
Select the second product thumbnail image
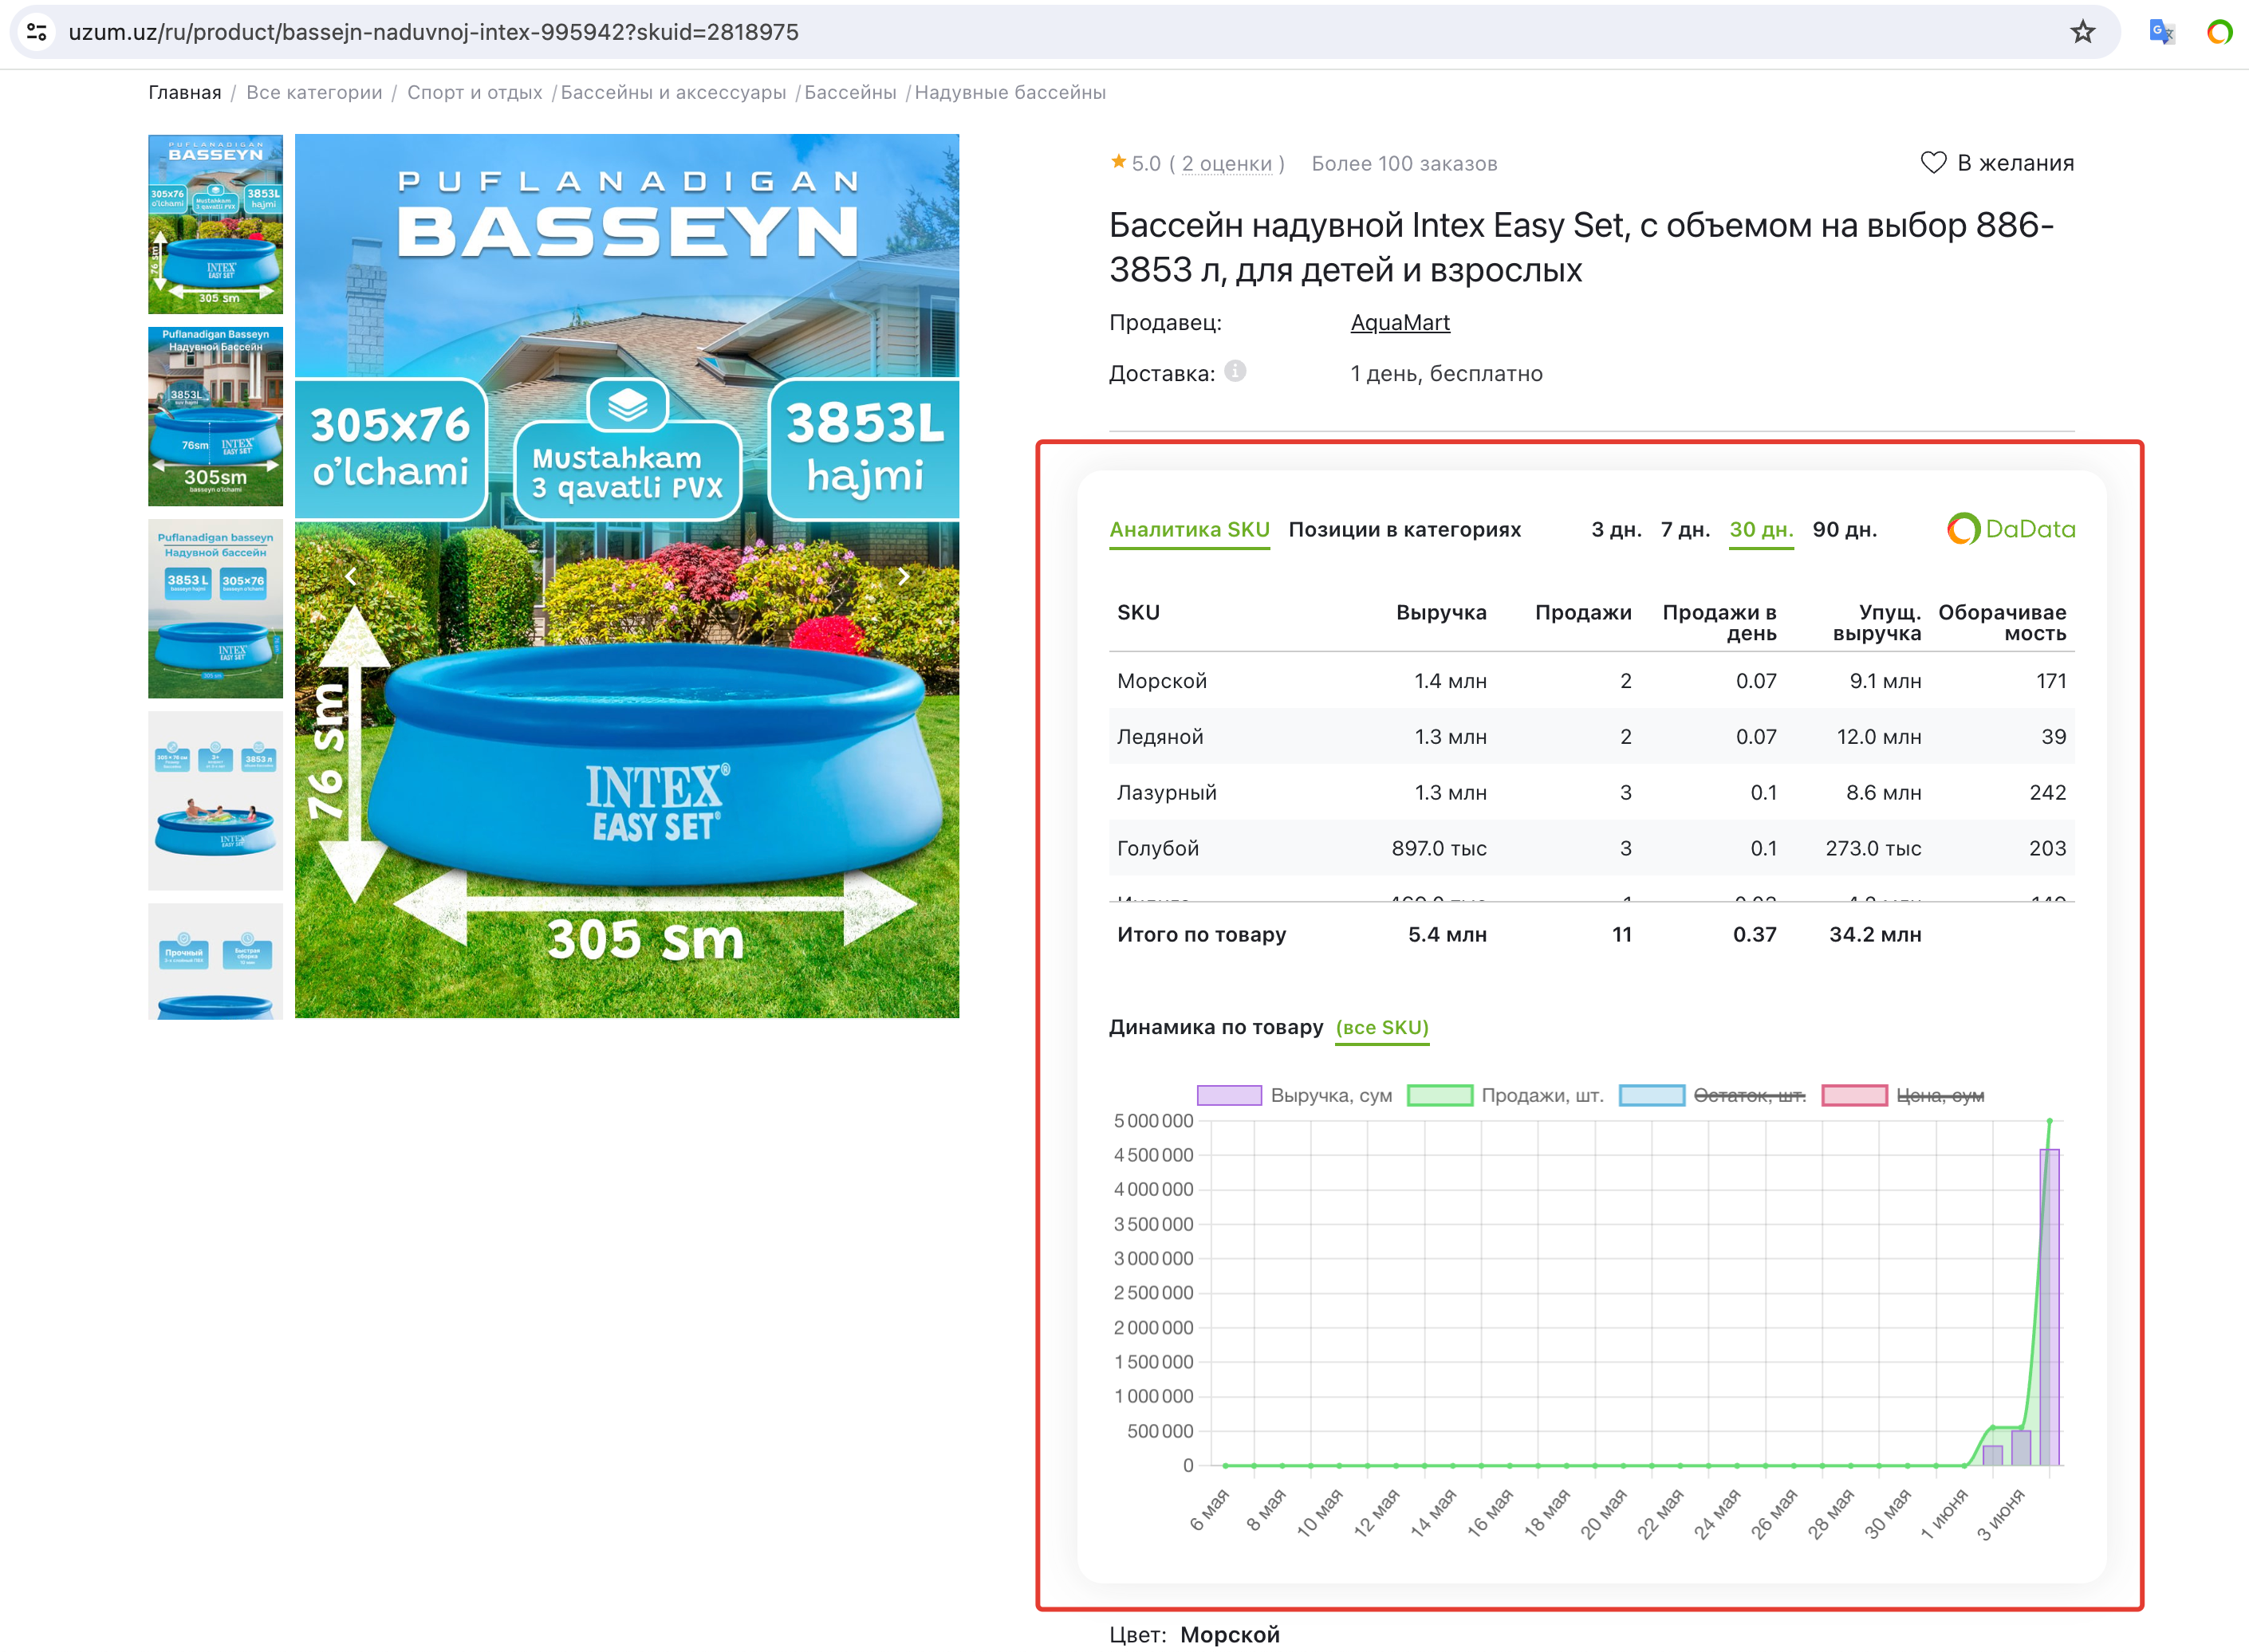pos(215,416)
